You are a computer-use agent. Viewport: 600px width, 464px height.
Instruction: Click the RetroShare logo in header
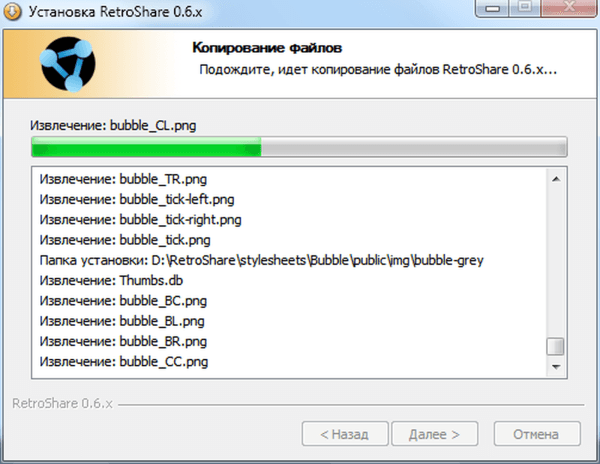[68, 64]
